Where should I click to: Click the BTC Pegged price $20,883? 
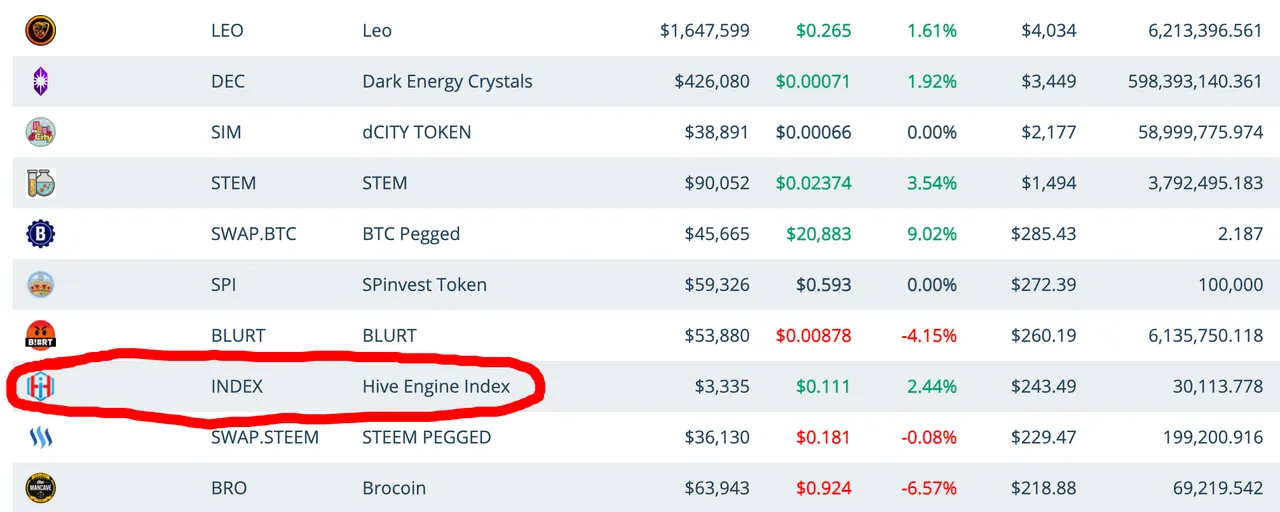click(x=819, y=234)
